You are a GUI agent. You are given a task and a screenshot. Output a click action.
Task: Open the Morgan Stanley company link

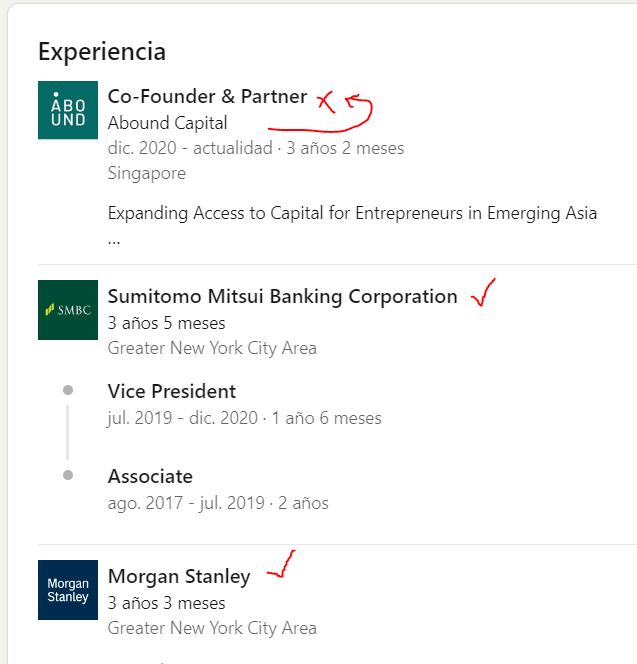click(179, 577)
